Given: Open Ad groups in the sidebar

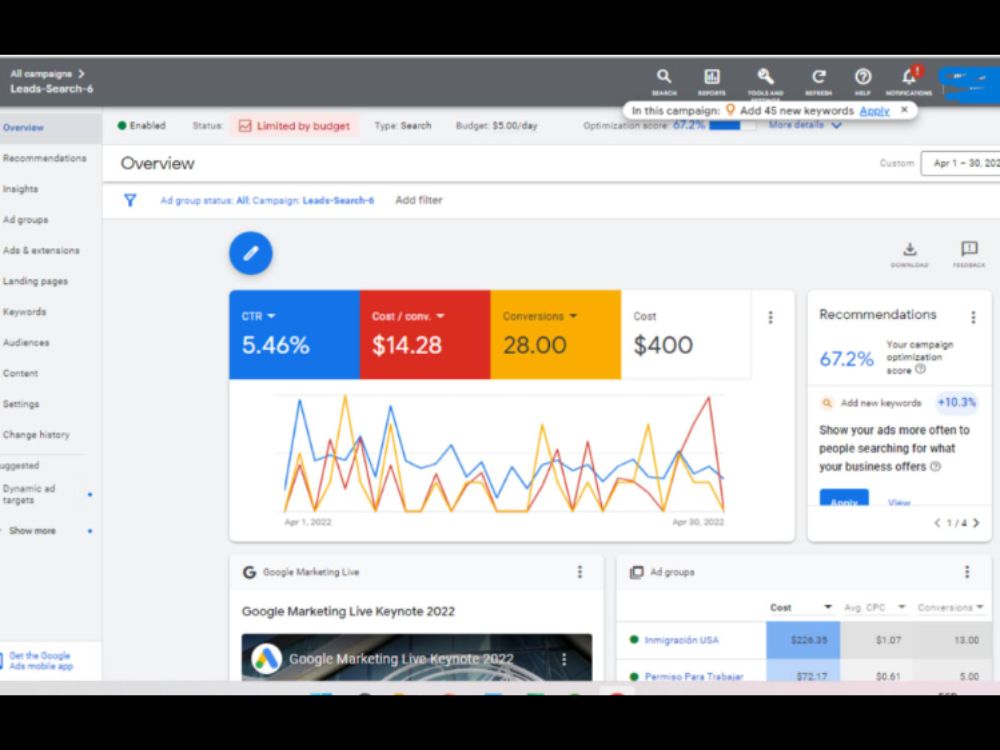Looking at the screenshot, I should click(26, 219).
